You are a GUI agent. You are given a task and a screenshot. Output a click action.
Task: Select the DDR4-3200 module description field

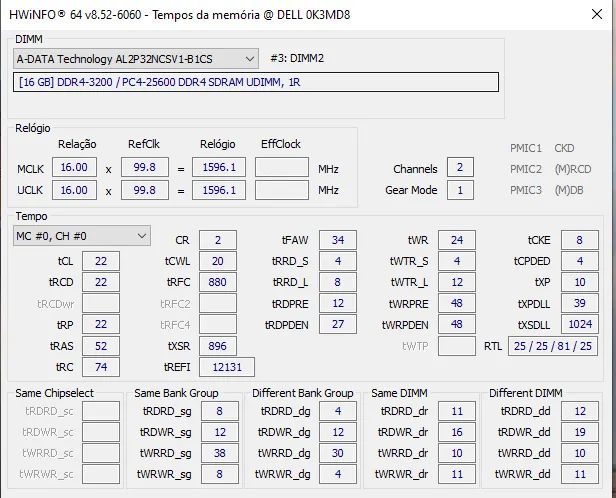[256, 82]
